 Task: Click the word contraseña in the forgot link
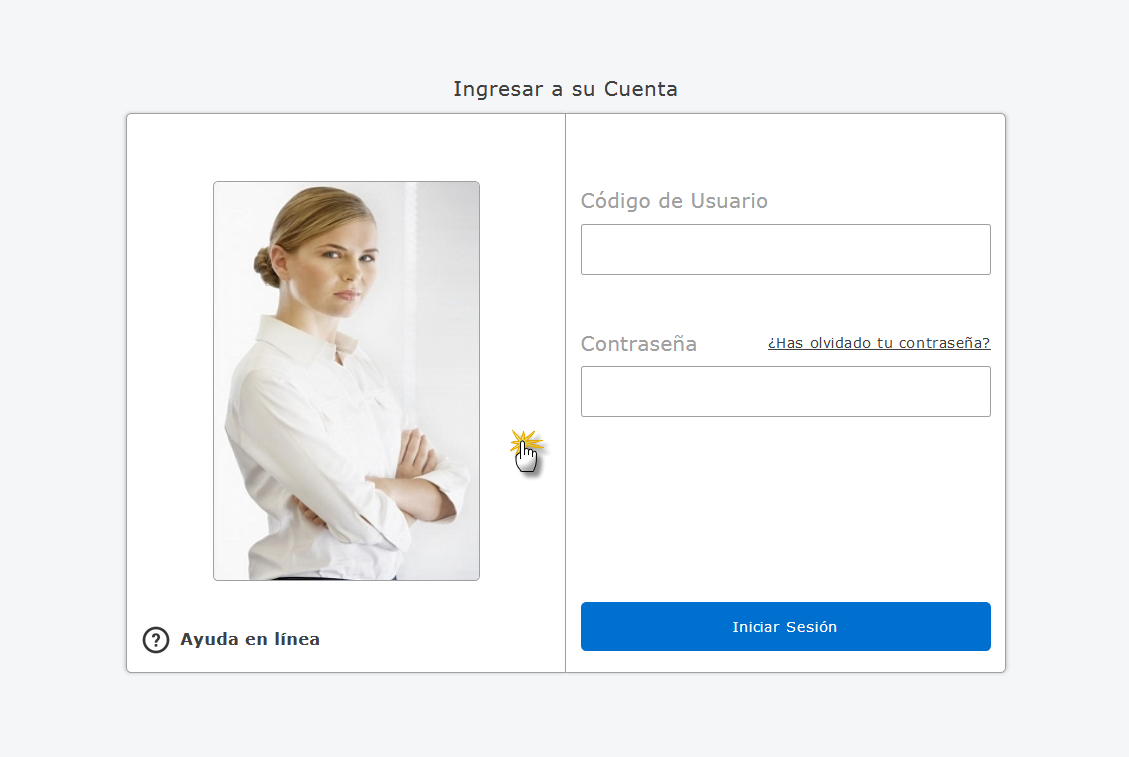click(944, 343)
